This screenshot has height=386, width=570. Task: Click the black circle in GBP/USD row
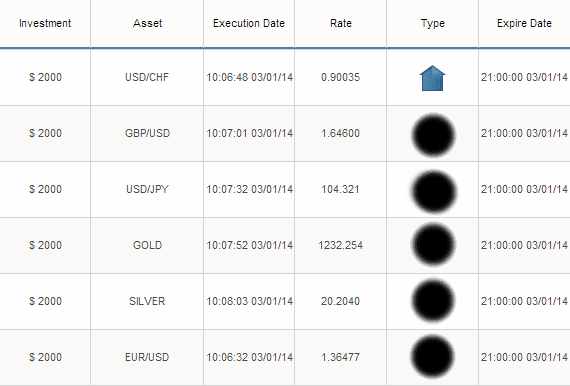click(433, 135)
